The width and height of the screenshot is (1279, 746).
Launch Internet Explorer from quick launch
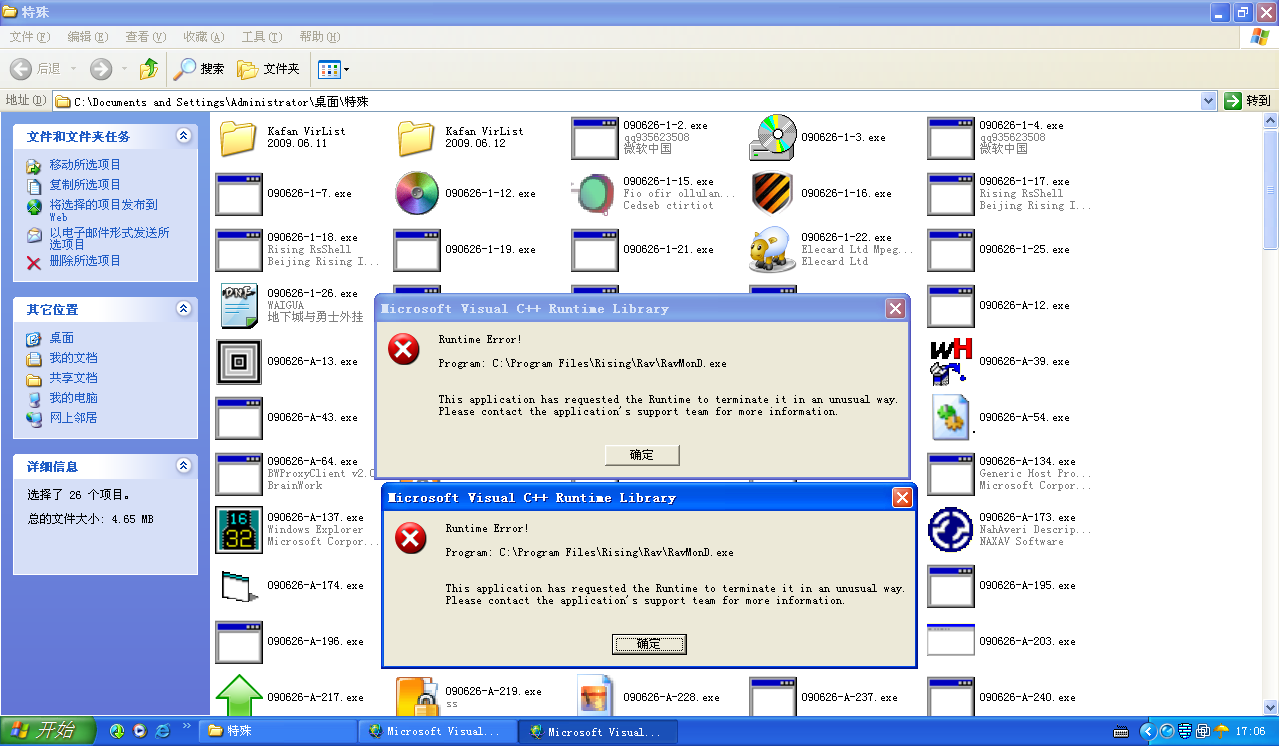point(162,731)
